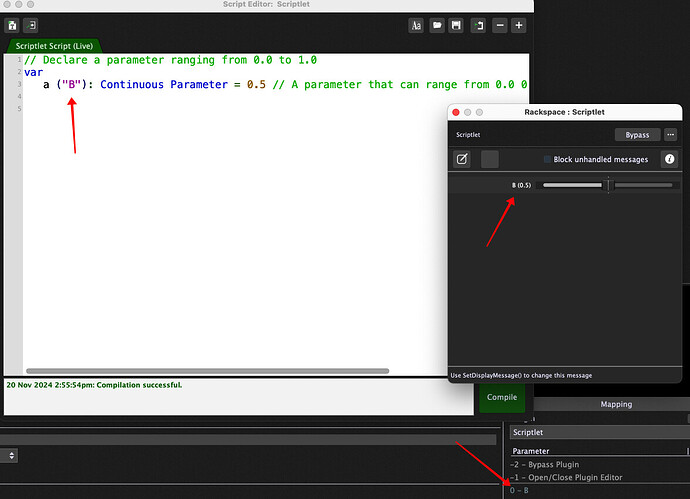The image size is (690, 499).
Task: Click the up/down stepper at bottom left
Action: pyautogui.click(x=11, y=455)
